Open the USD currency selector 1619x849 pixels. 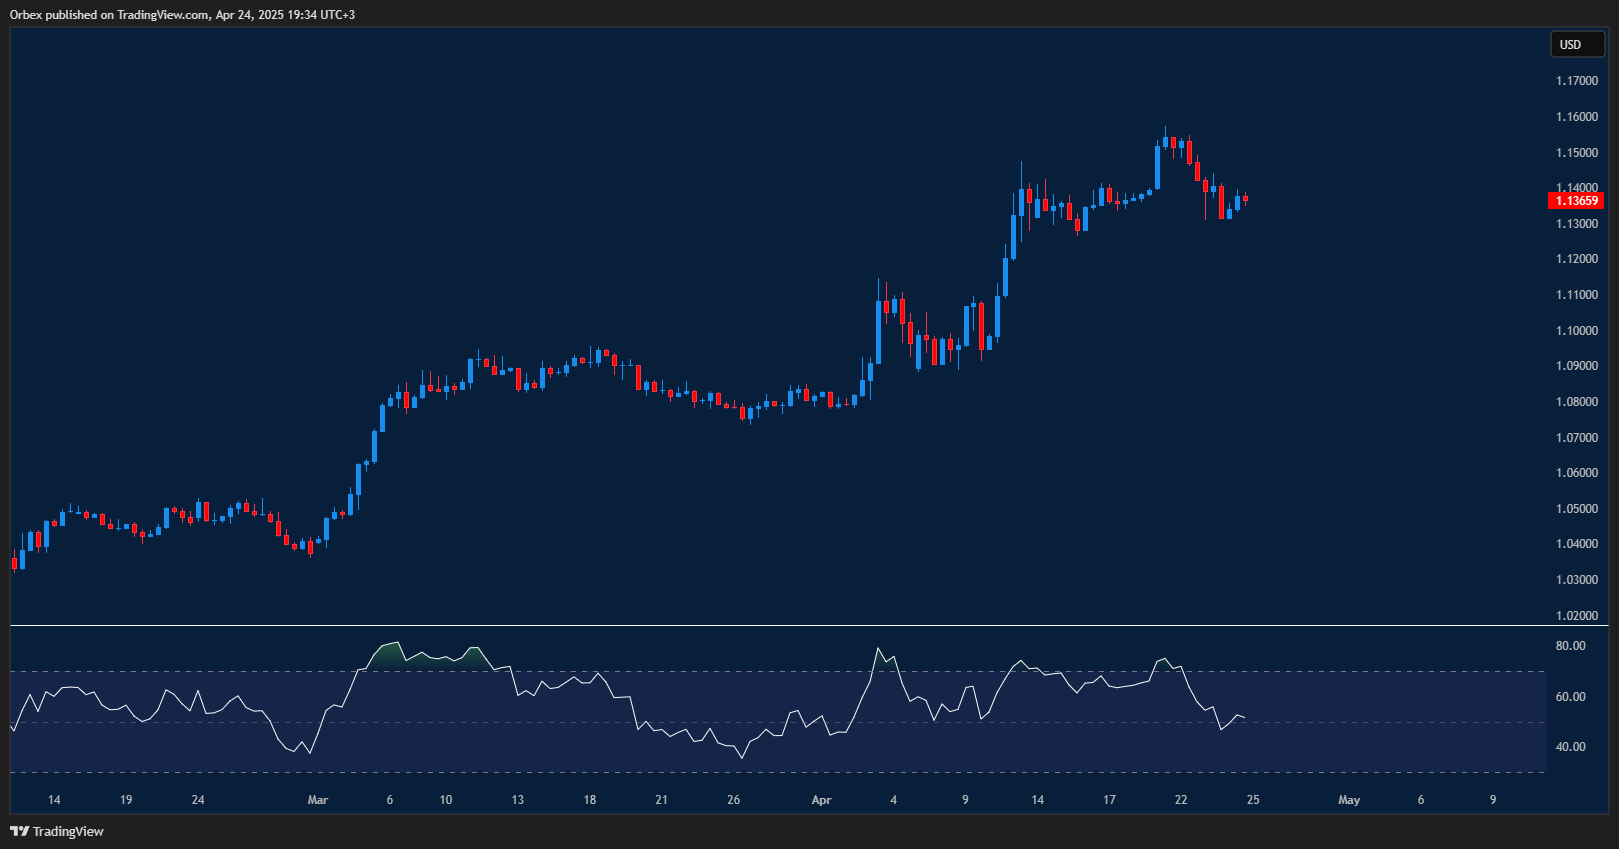point(1576,45)
